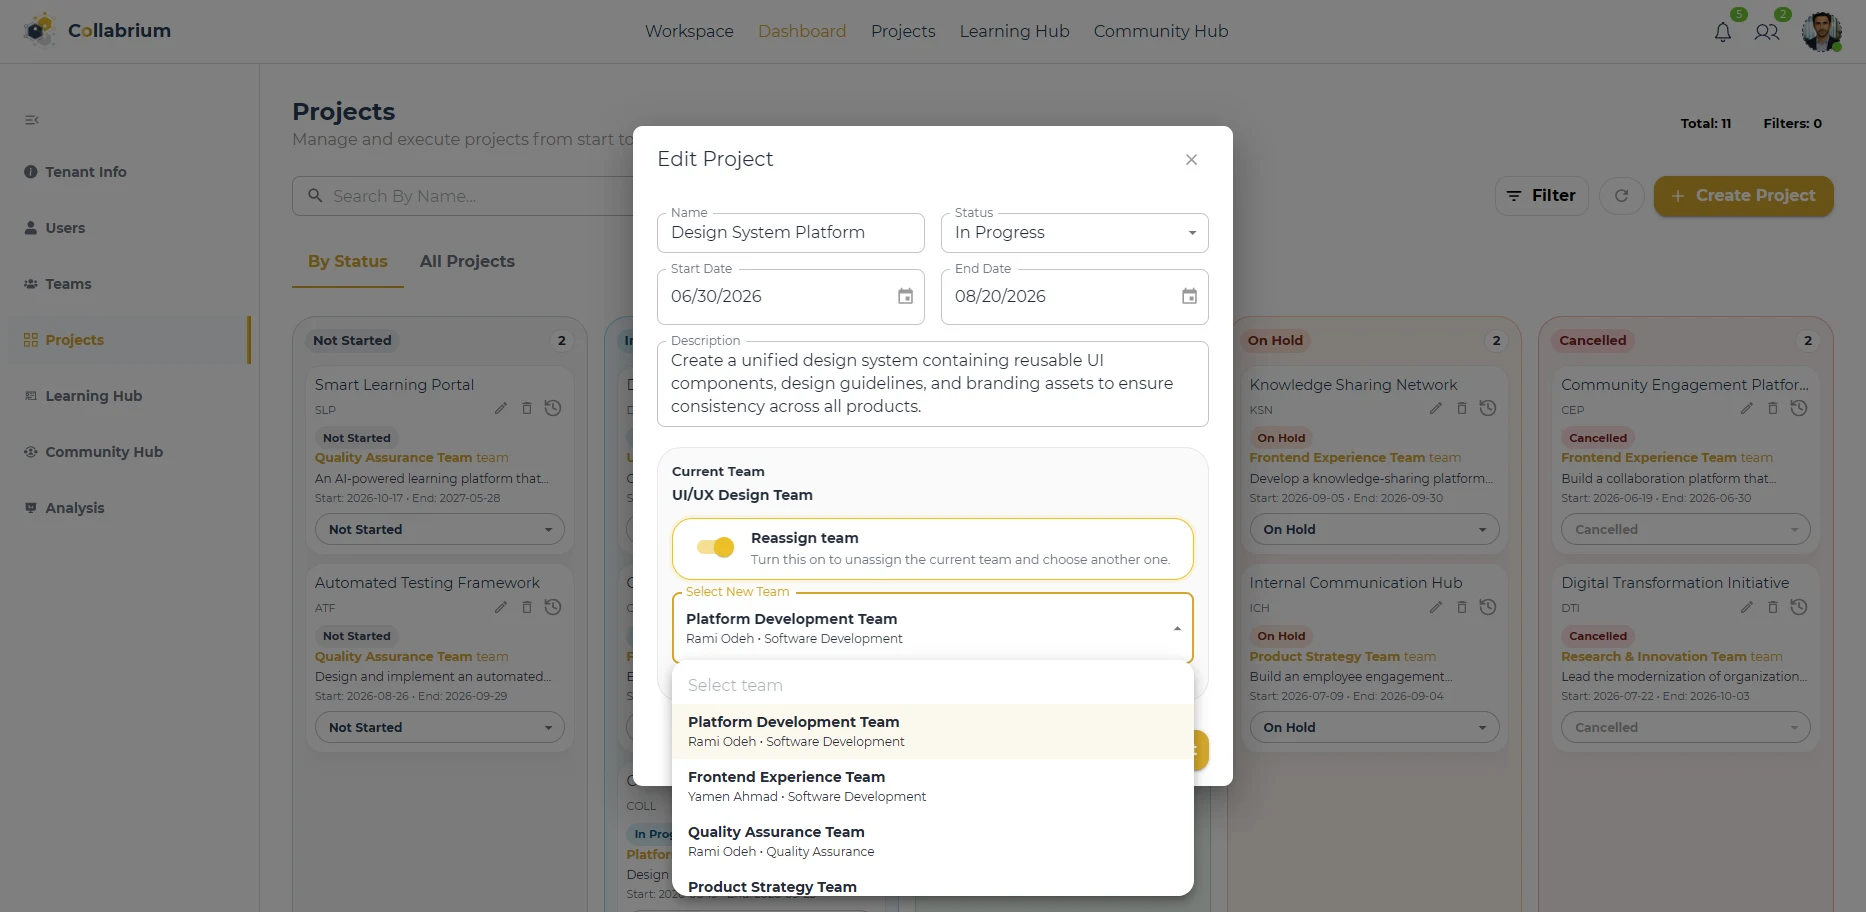View history of Smart Learning Portal

coord(553,408)
